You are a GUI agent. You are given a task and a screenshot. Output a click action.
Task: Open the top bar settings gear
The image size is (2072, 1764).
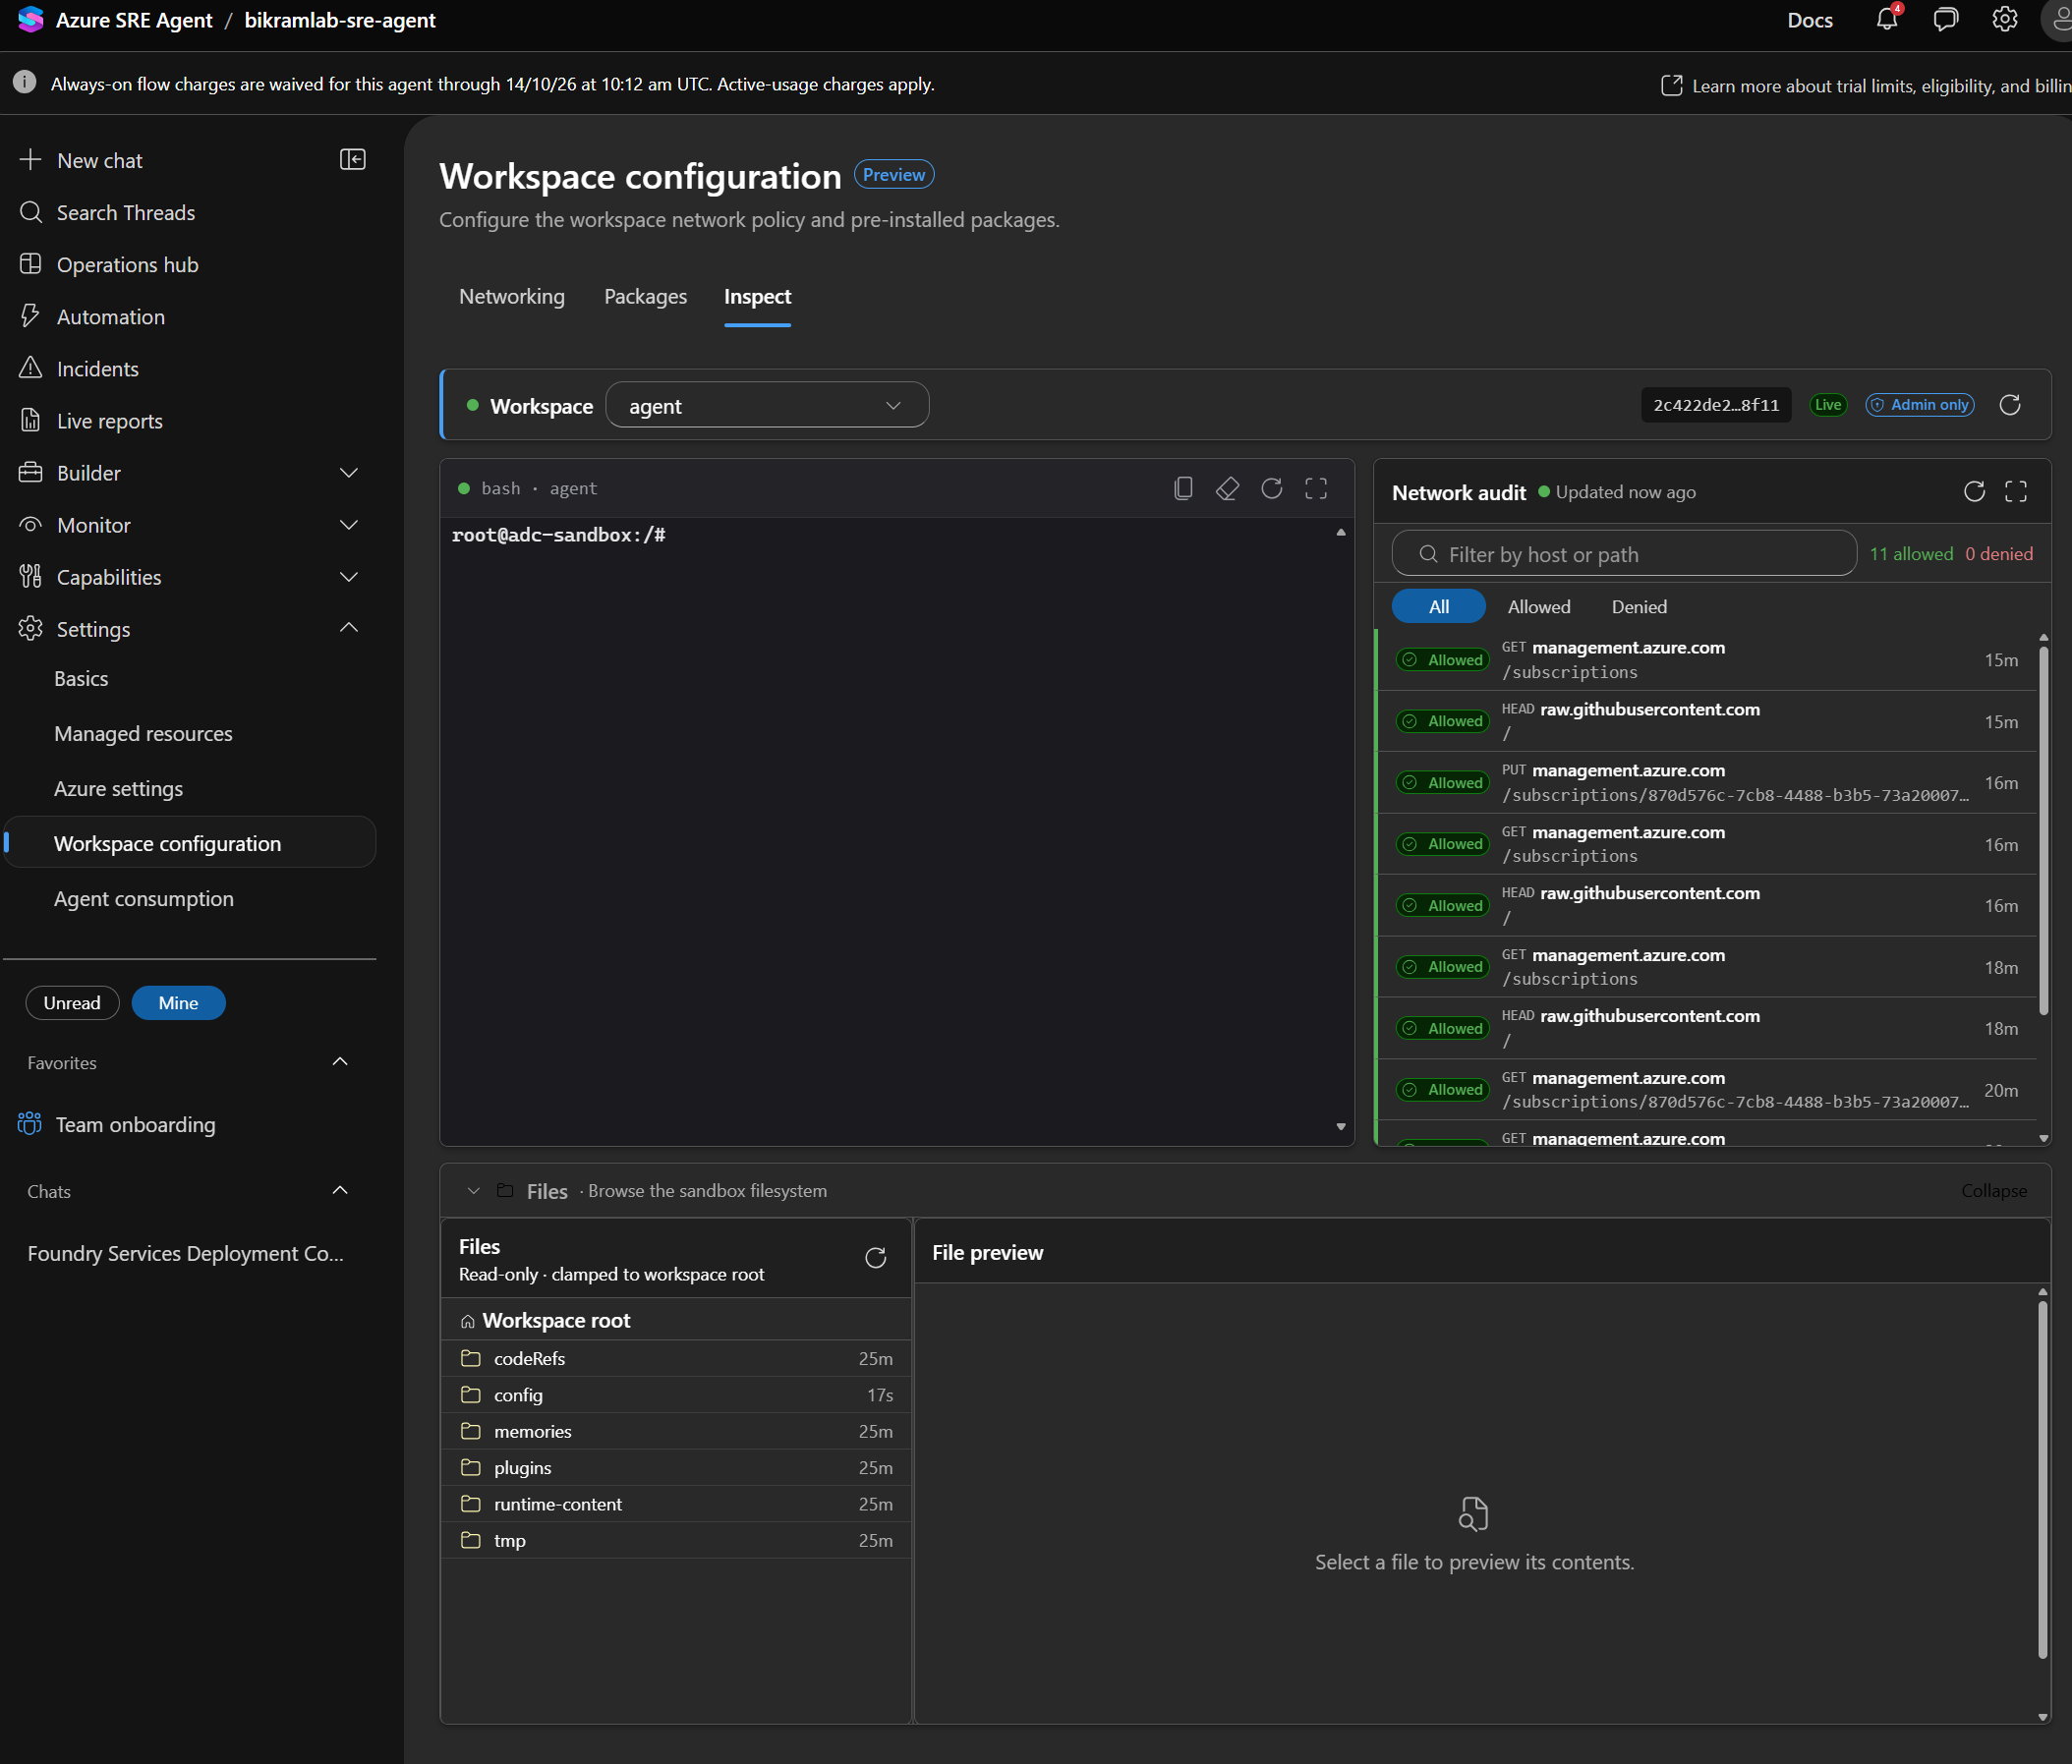click(2005, 19)
